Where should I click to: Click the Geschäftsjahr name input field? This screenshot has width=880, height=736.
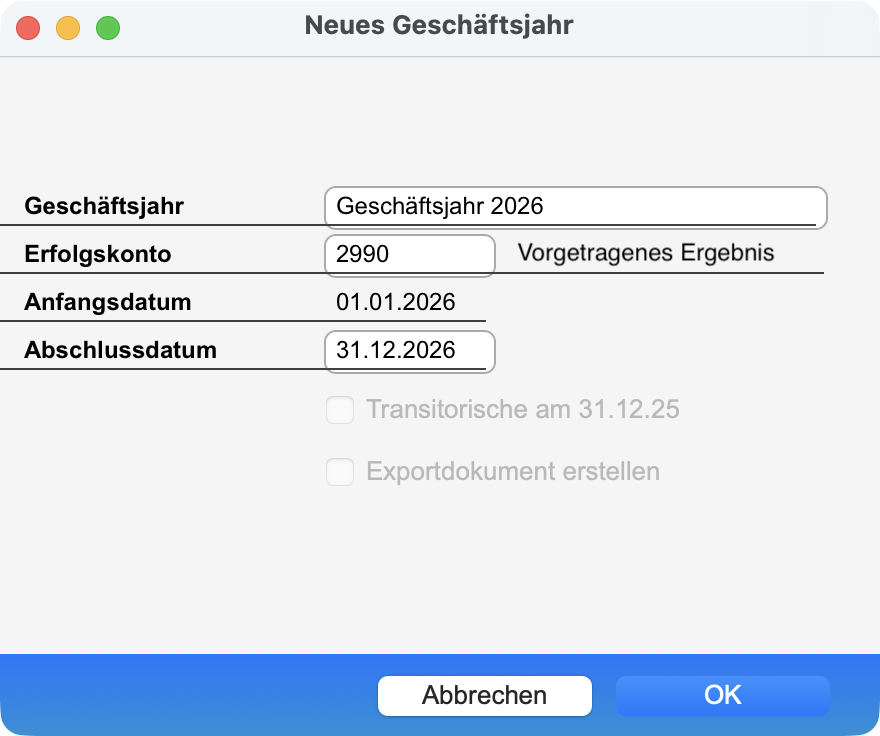[575, 207]
